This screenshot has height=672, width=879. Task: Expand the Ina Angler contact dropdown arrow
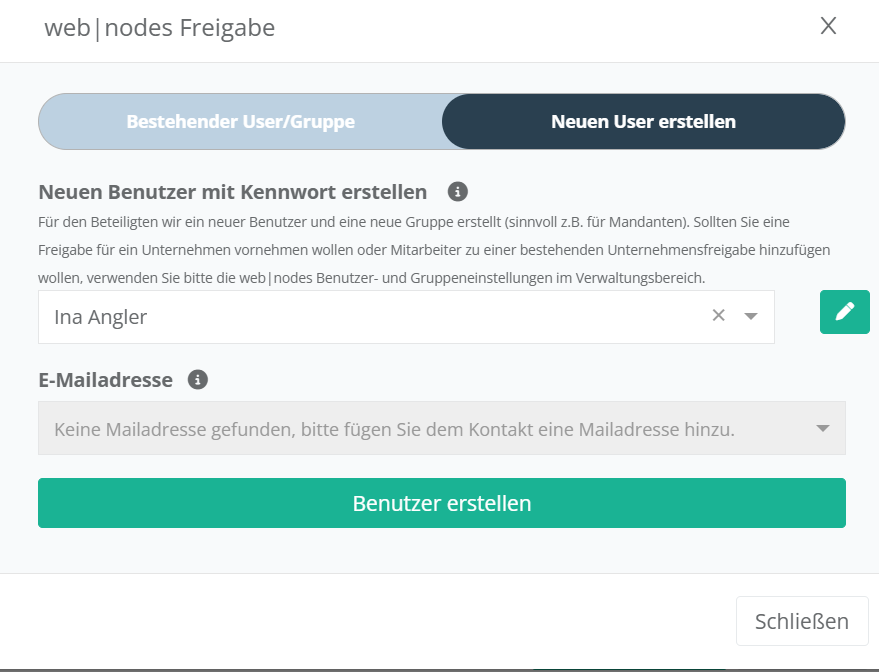point(751,316)
